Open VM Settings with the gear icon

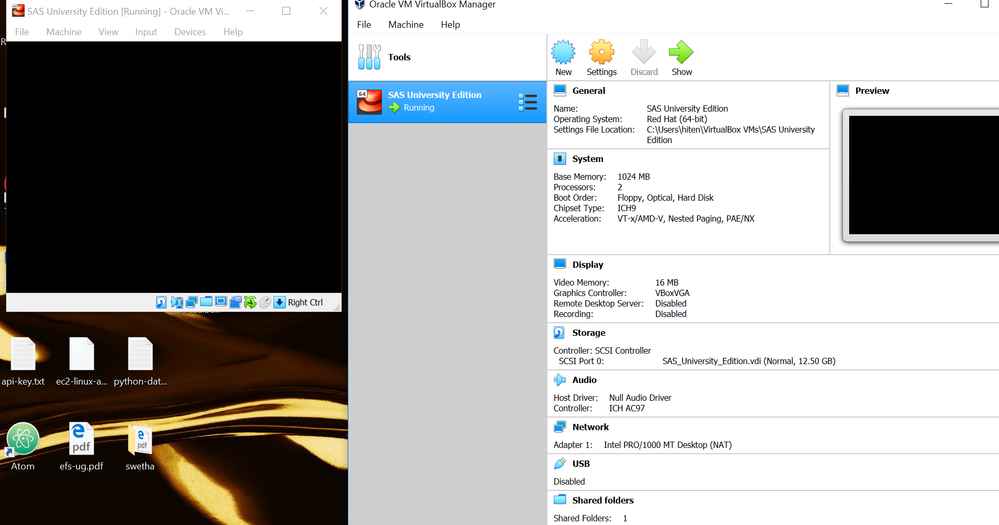click(601, 52)
